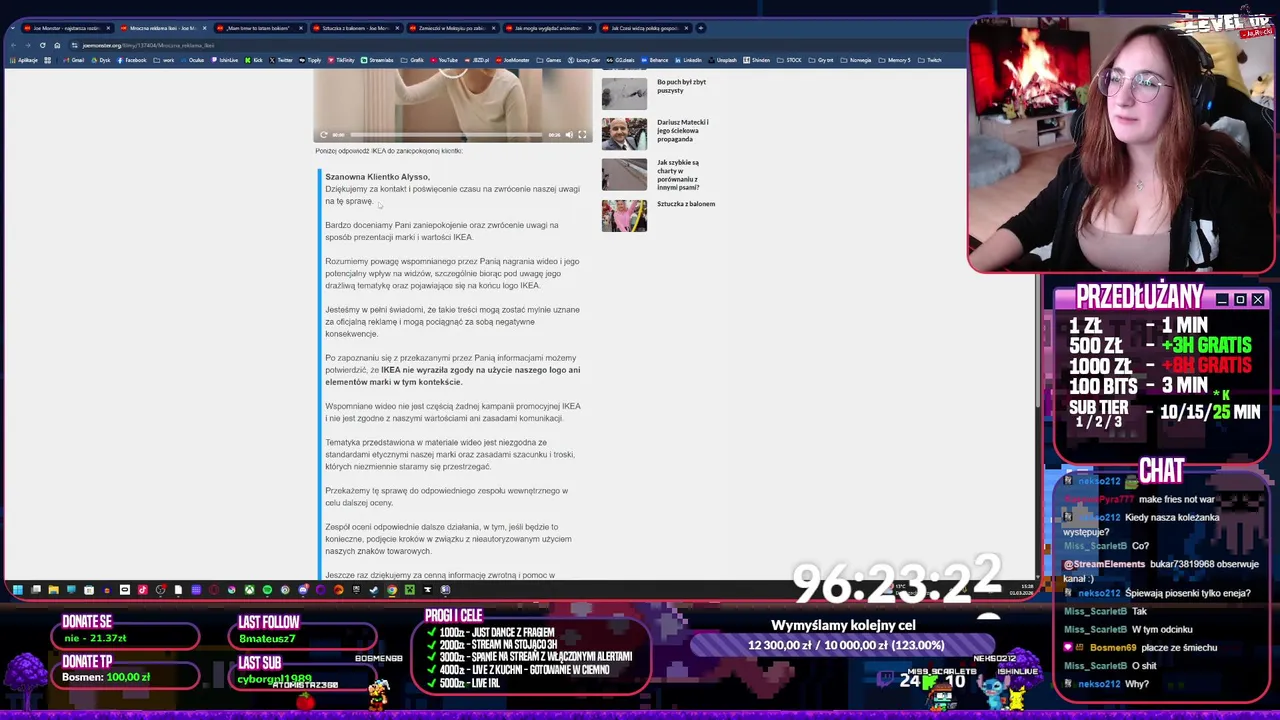Open the Windows Start menu
Screen dimensions: 1280x720
click(x=17, y=590)
